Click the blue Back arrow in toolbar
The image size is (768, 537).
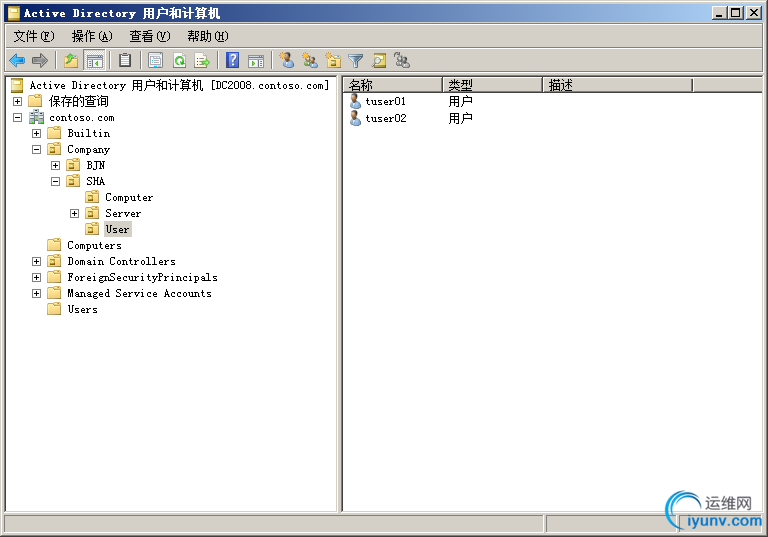click(17, 61)
